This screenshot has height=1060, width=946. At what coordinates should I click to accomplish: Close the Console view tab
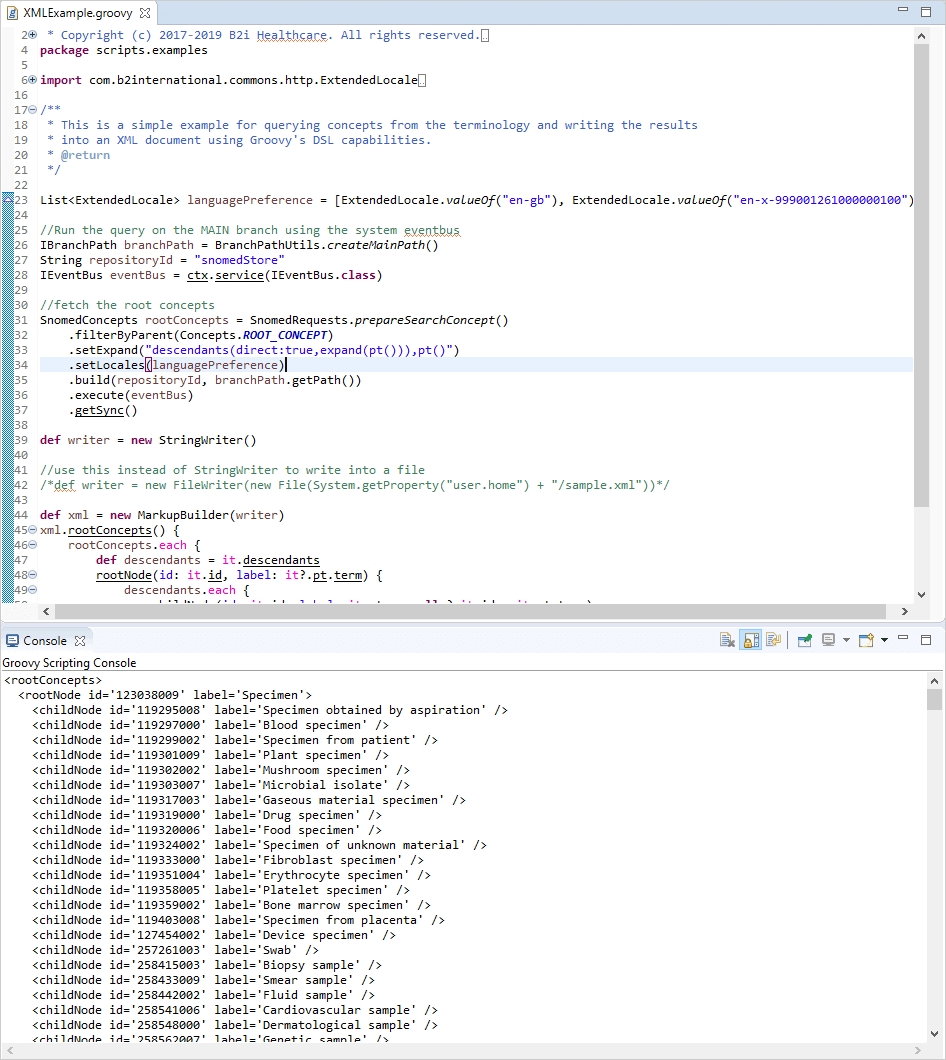80,640
